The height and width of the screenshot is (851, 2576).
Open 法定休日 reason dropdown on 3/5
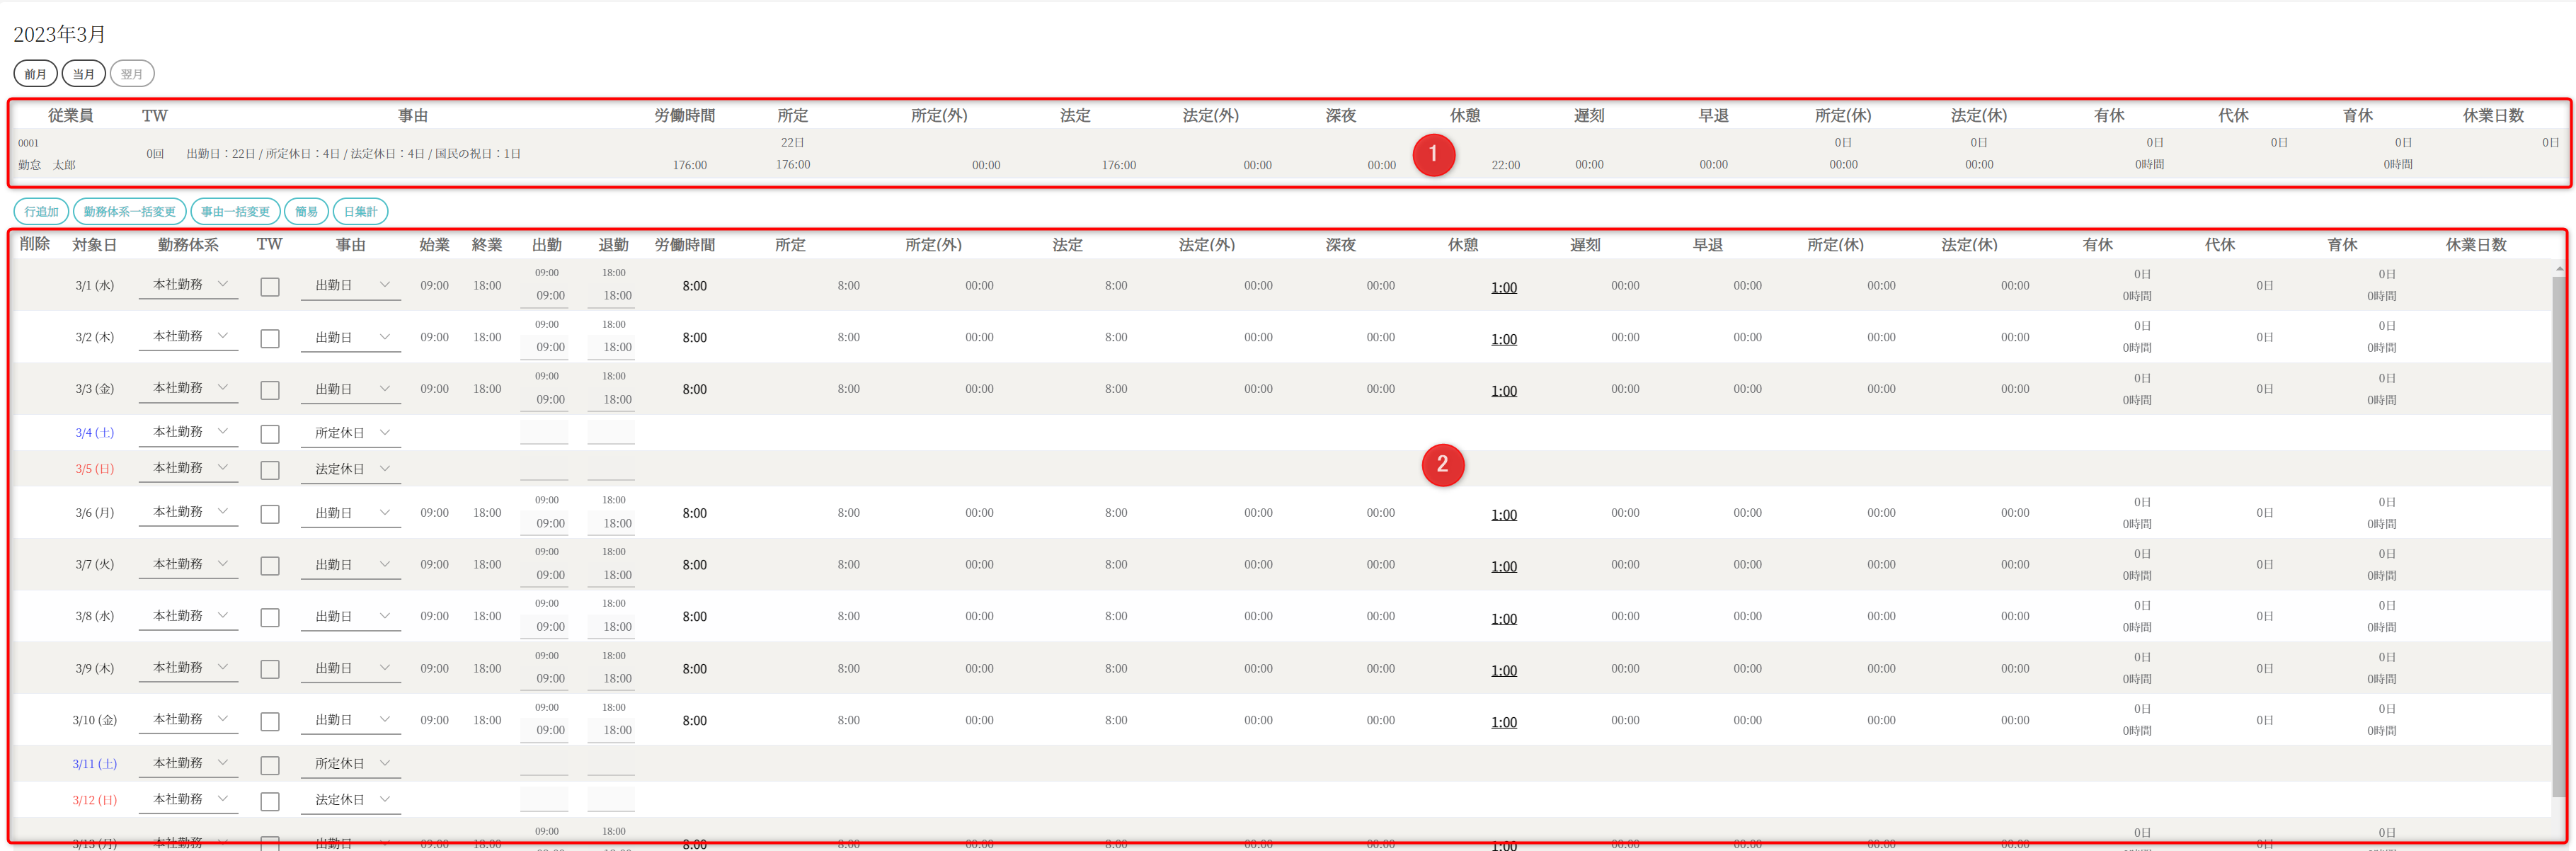[x=351, y=469]
